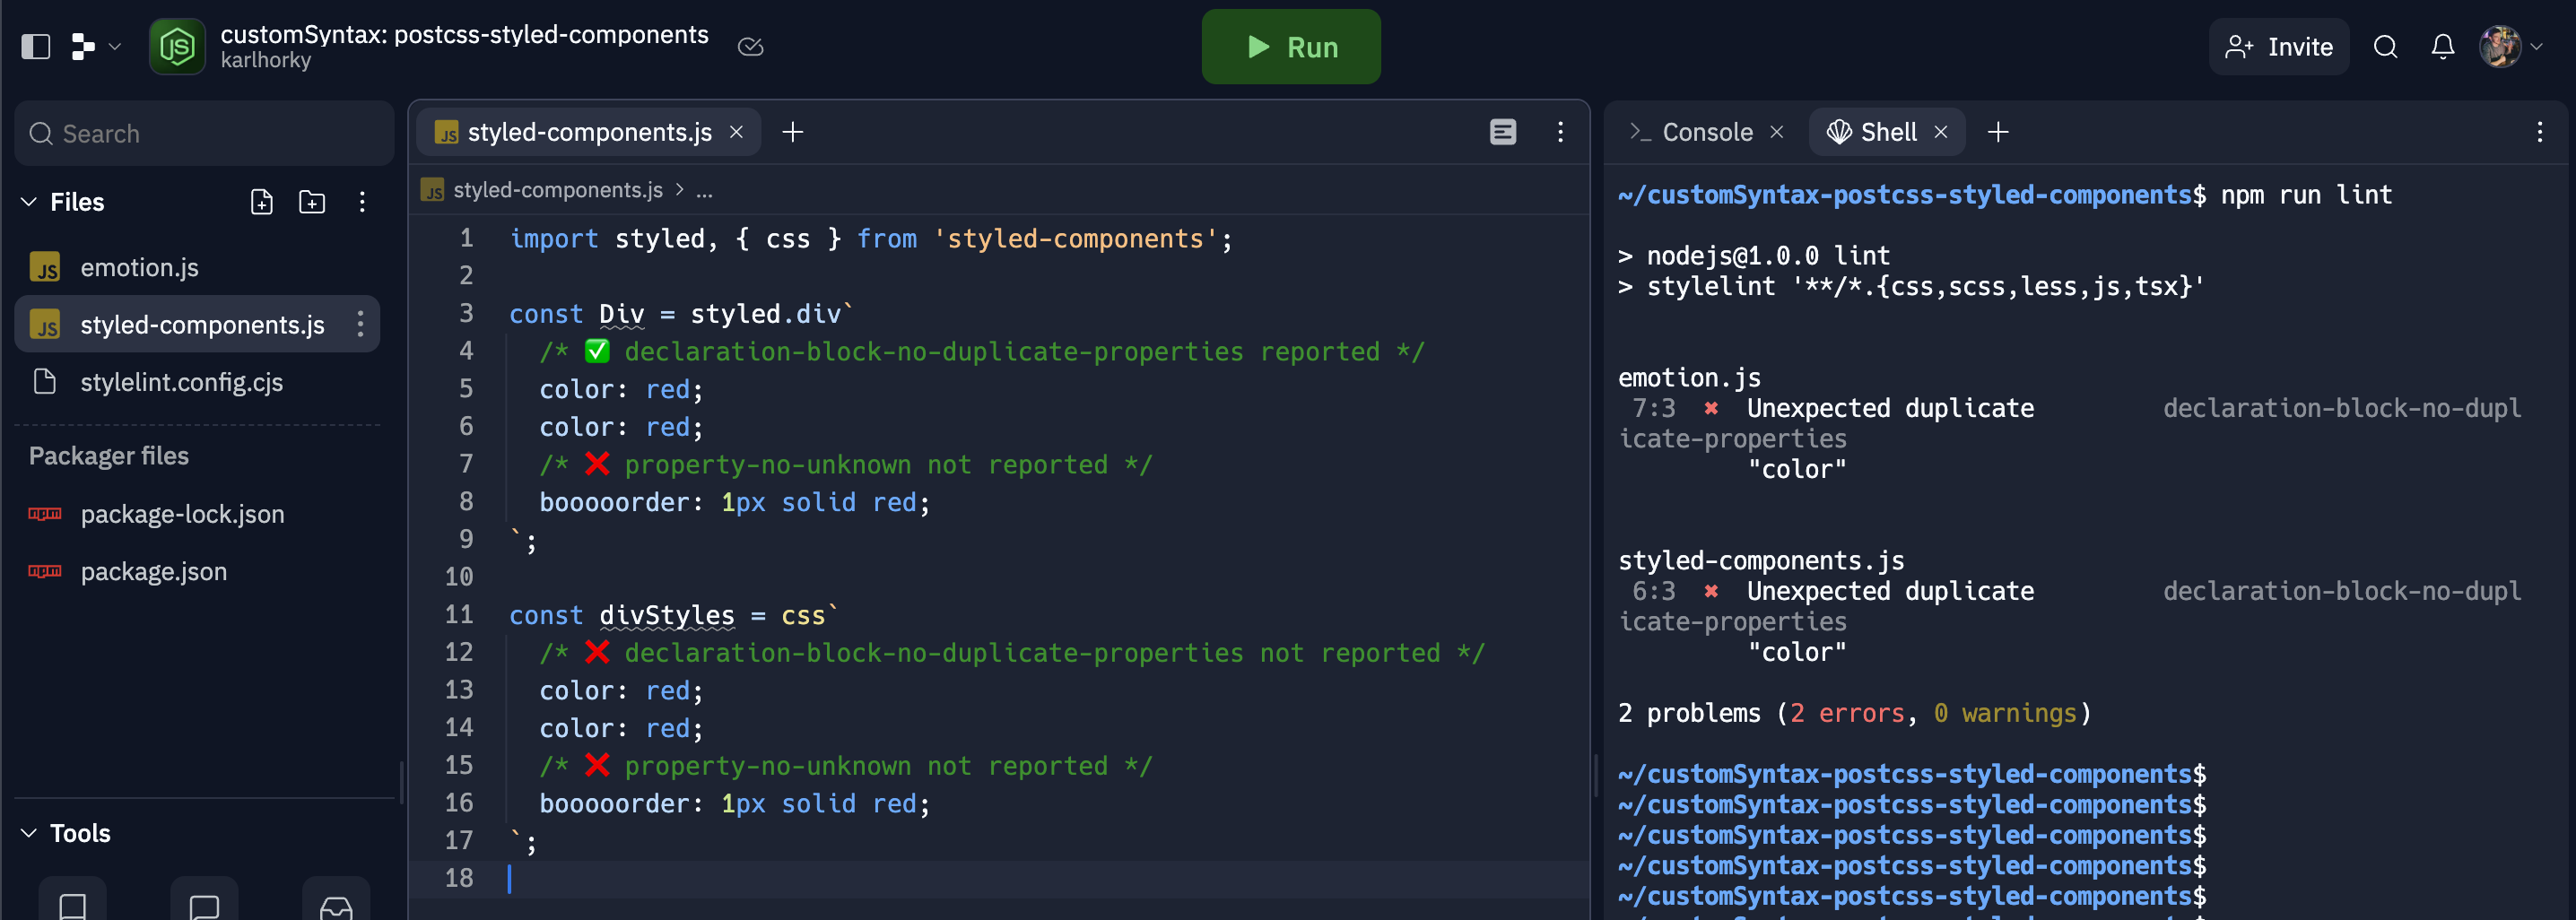Click the divStyles variable on line 11
Viewport: 2576px width, 920px height.
pyautogui.click(x=666, y=615)
